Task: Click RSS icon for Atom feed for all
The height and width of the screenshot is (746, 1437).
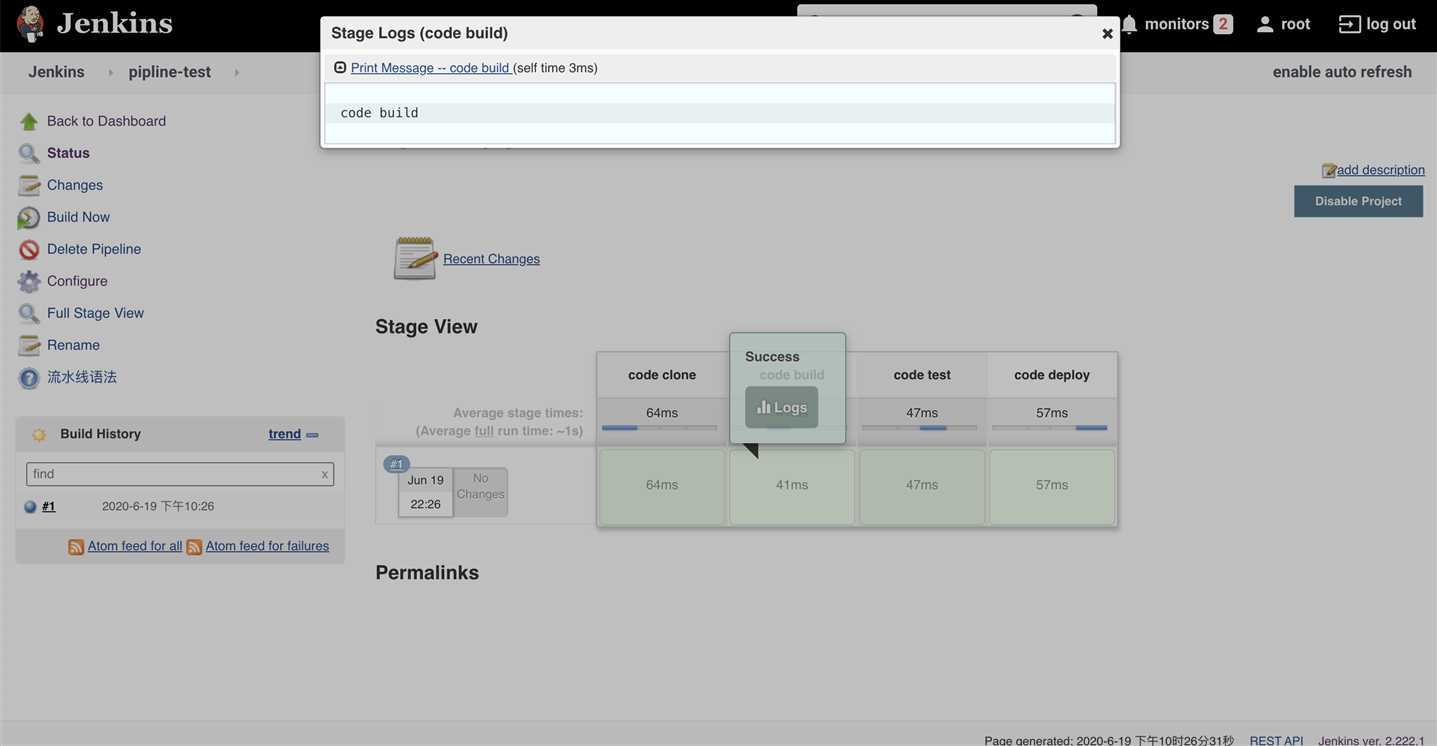Action: tap(76, 547)
